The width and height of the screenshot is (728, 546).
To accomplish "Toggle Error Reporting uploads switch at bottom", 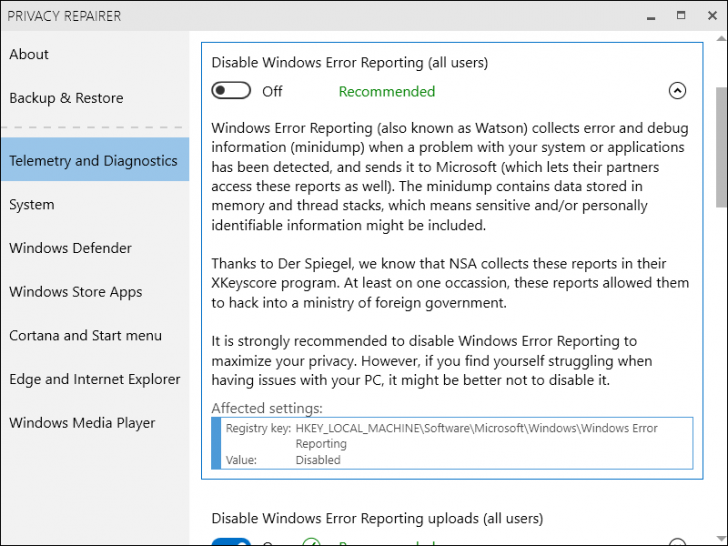I will (x=231, y=542).
